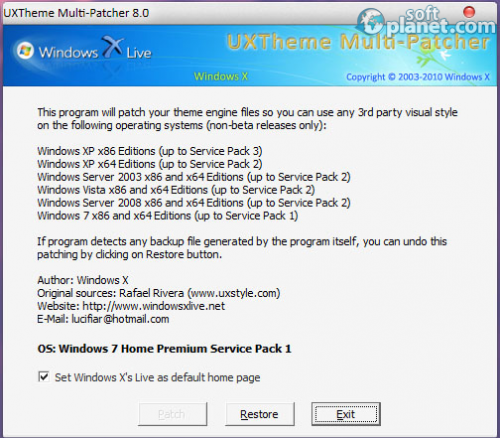Image resolution: width=500 pixels, height=438 pixels.
Task: Click the OS: Windows 7 Home Premium line
Action: [x=164, y=349]
